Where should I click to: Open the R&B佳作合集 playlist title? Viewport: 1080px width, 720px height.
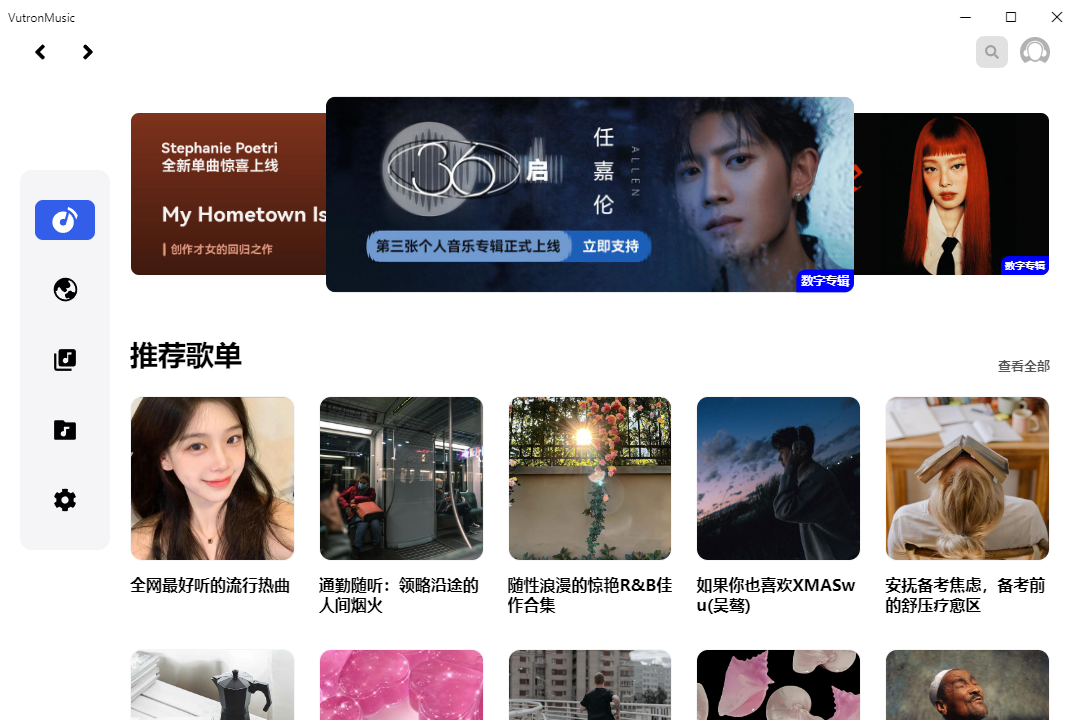point(589,594)
